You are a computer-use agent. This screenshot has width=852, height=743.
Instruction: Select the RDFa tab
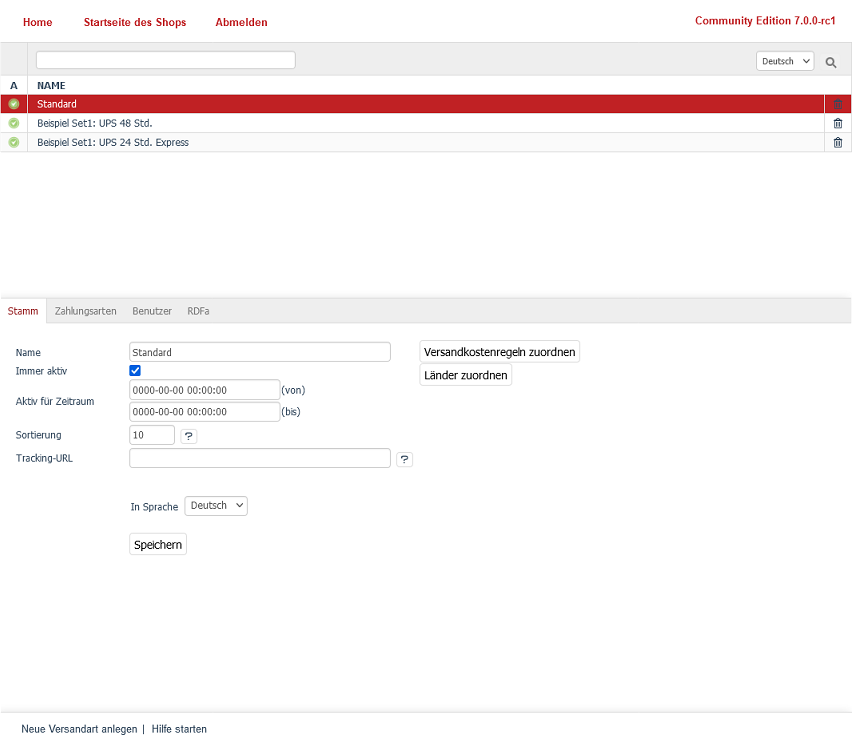click(198, 311)
